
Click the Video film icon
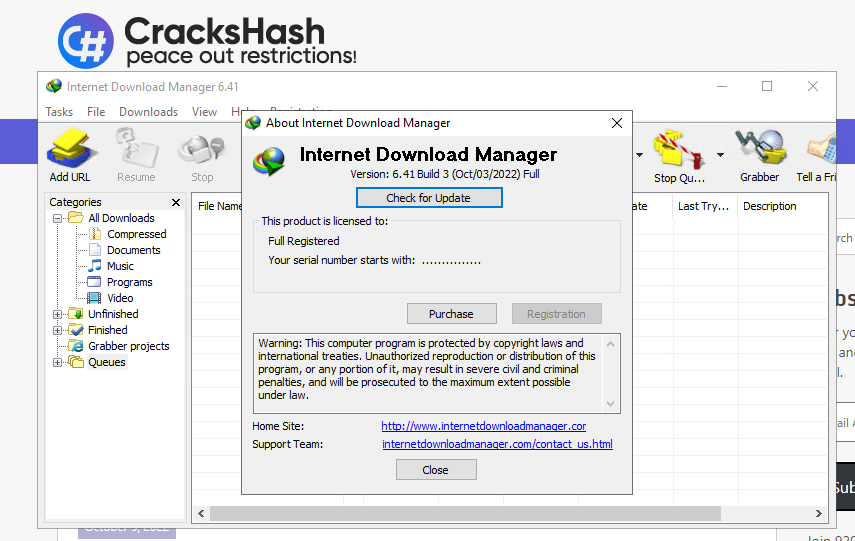pyautogui.click(x=94, y=298)
